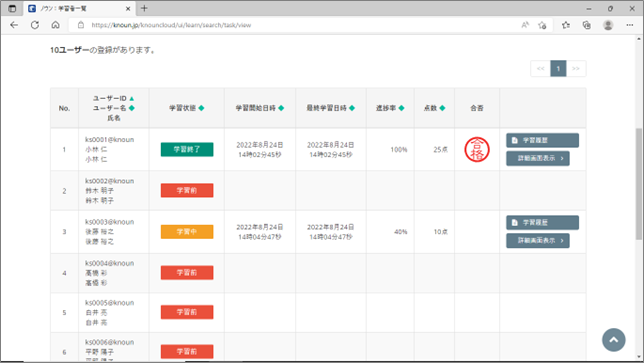644x363 pixels.
Task: Go to next page with >> button
Action: [x=576, y=69]
